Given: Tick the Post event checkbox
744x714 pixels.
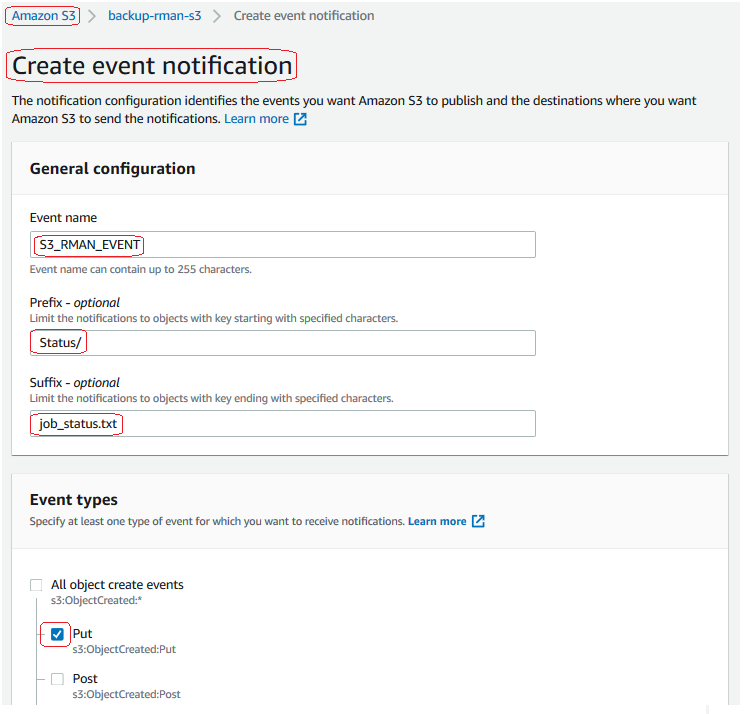Looking at the screenshot, I should point(57,679).
